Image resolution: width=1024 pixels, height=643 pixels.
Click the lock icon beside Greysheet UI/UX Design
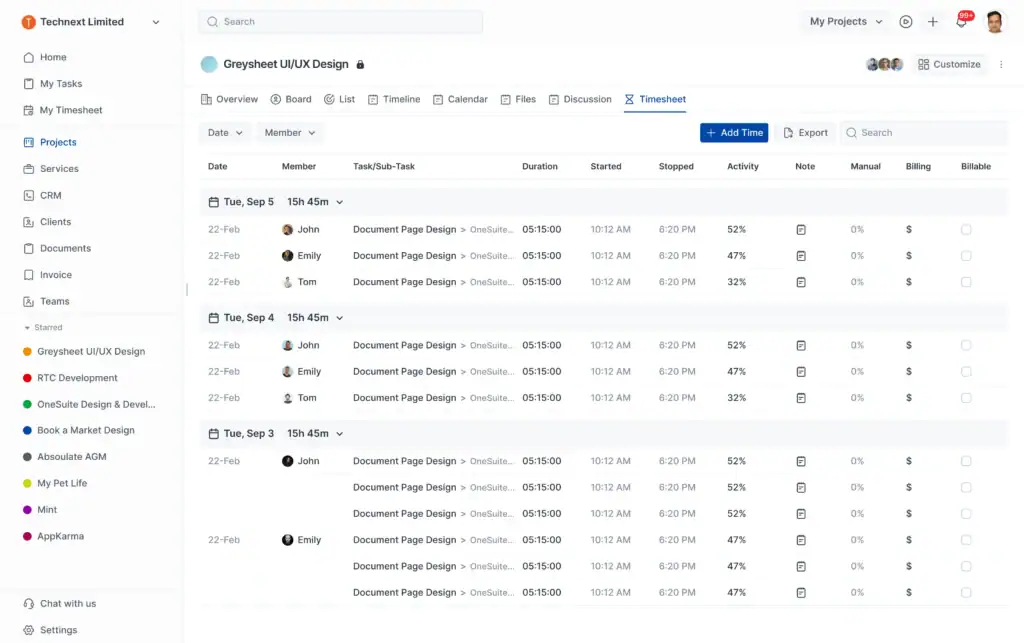(x=360, y=64)
